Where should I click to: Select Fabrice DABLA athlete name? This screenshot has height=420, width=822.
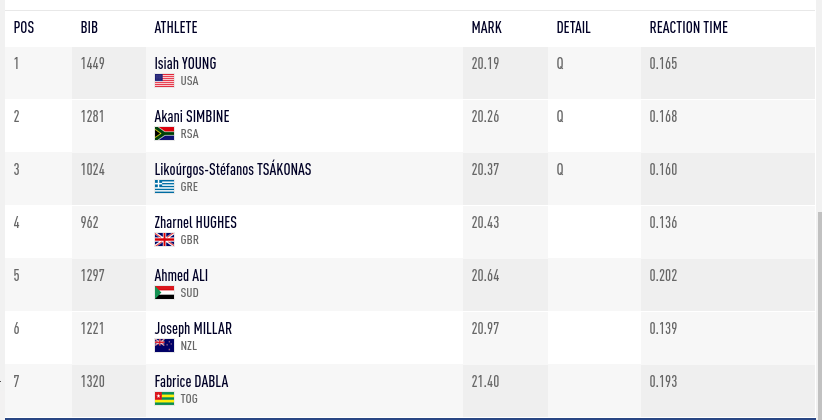pyautogui.click(x=191, y=381)
